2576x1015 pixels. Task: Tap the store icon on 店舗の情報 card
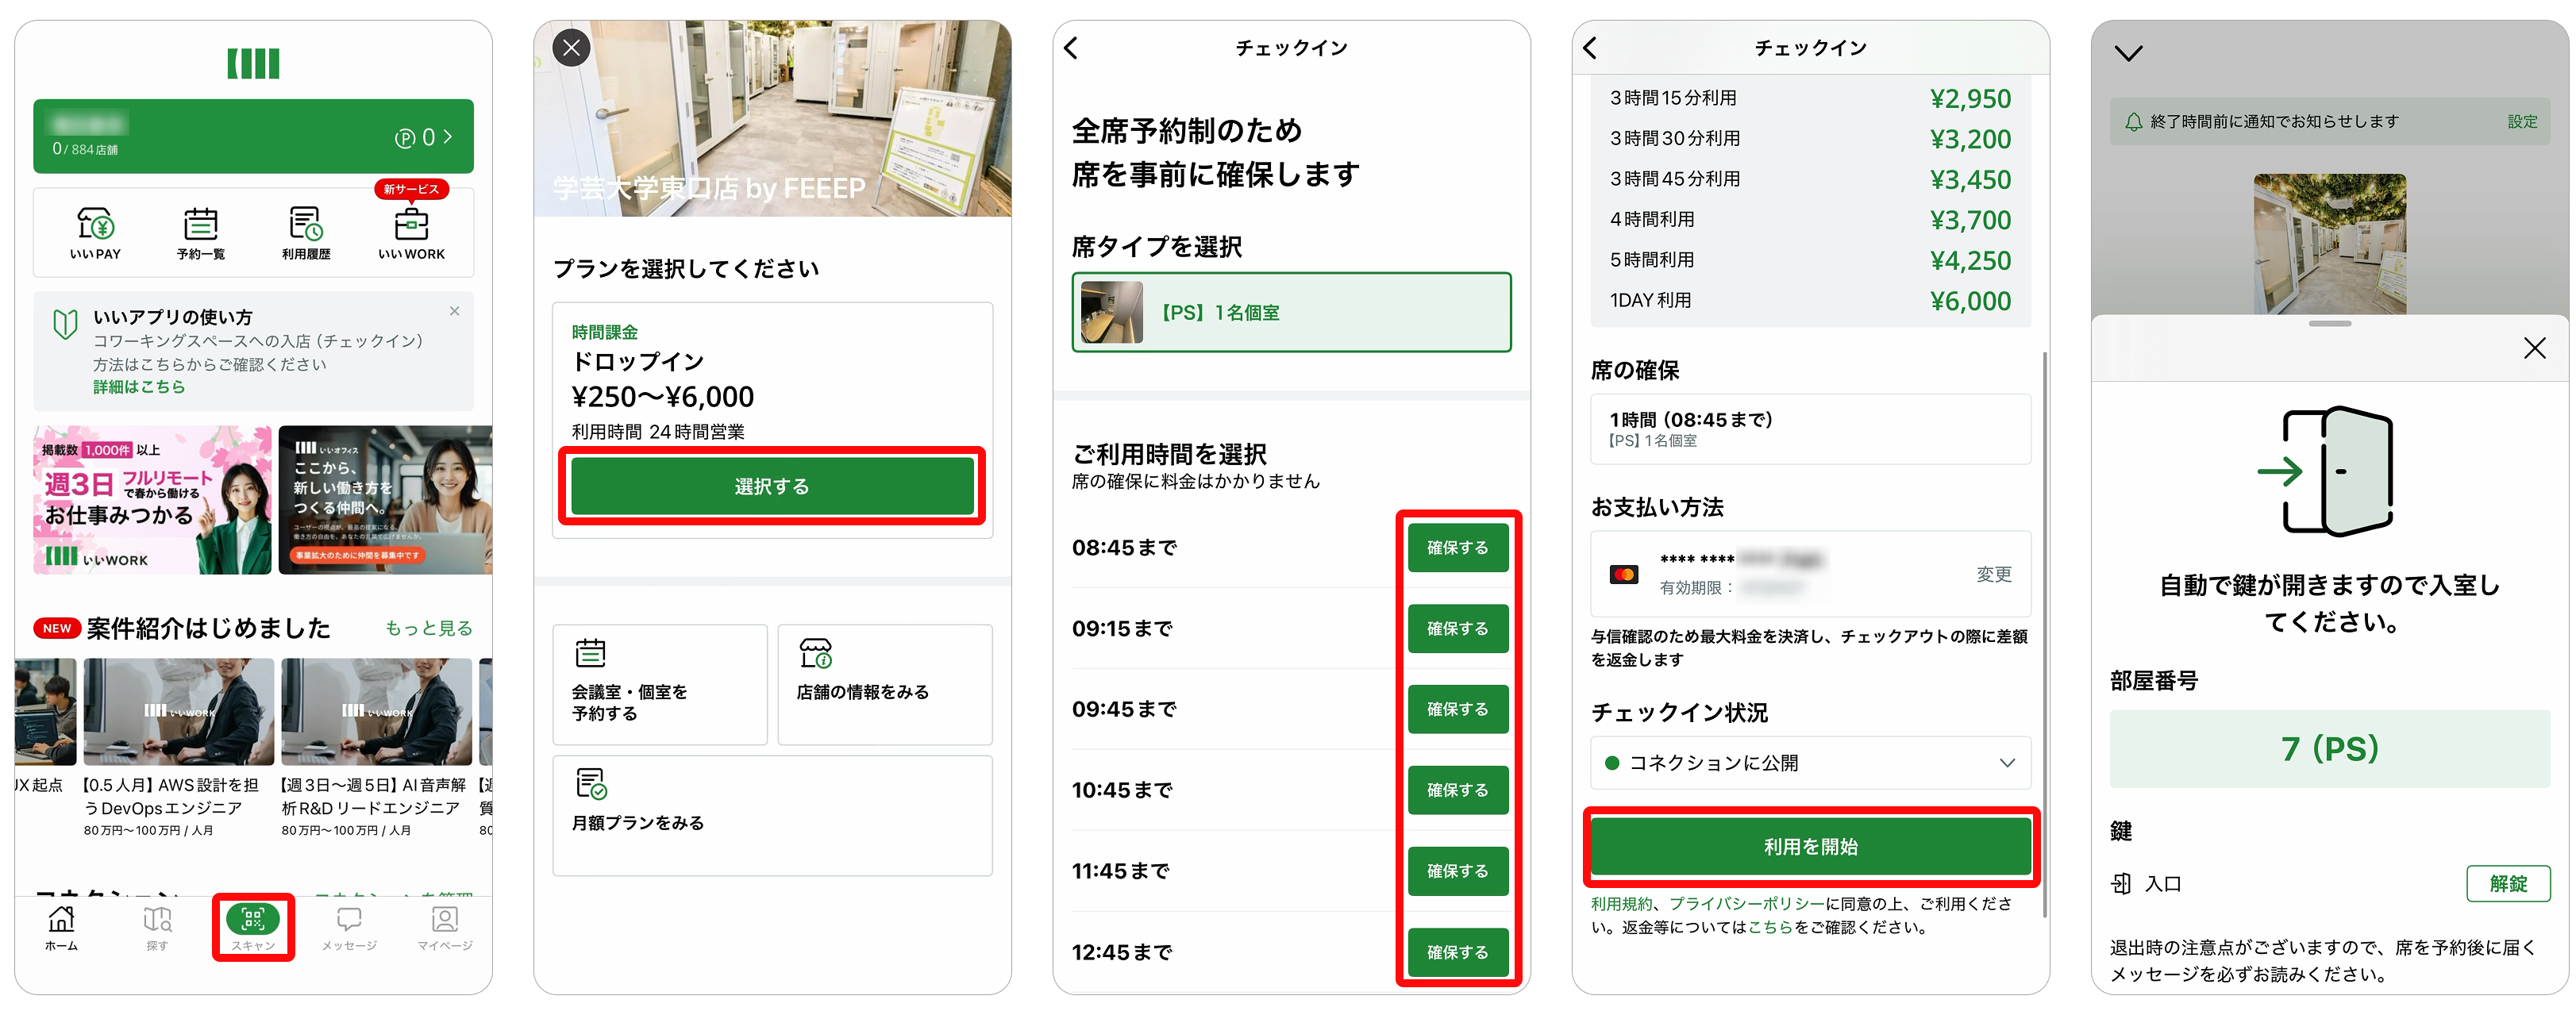(x=816, y=653)
